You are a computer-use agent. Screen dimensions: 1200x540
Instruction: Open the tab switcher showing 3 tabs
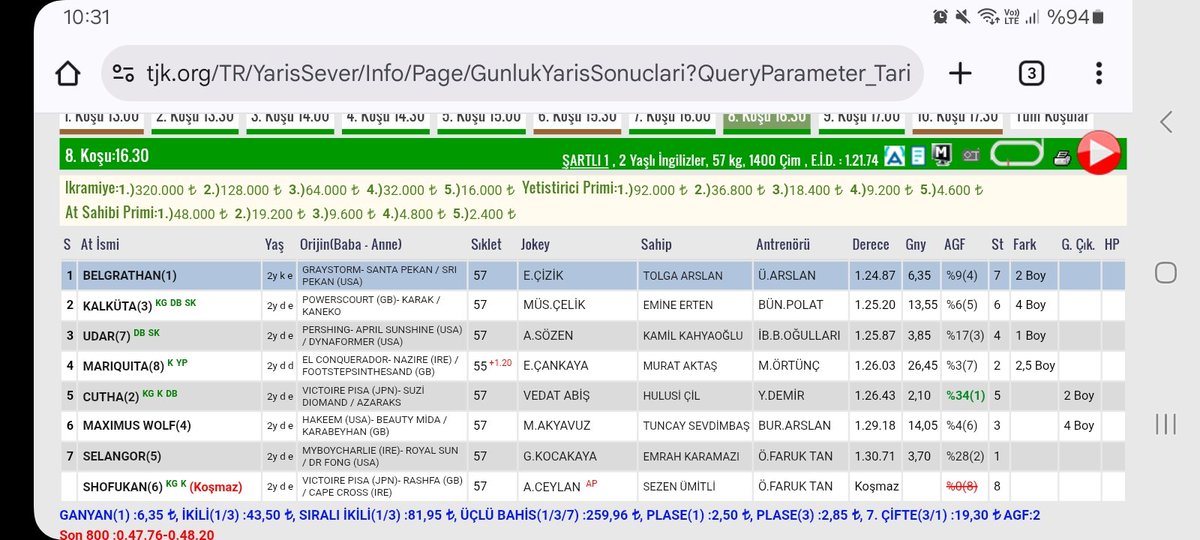1031,73
